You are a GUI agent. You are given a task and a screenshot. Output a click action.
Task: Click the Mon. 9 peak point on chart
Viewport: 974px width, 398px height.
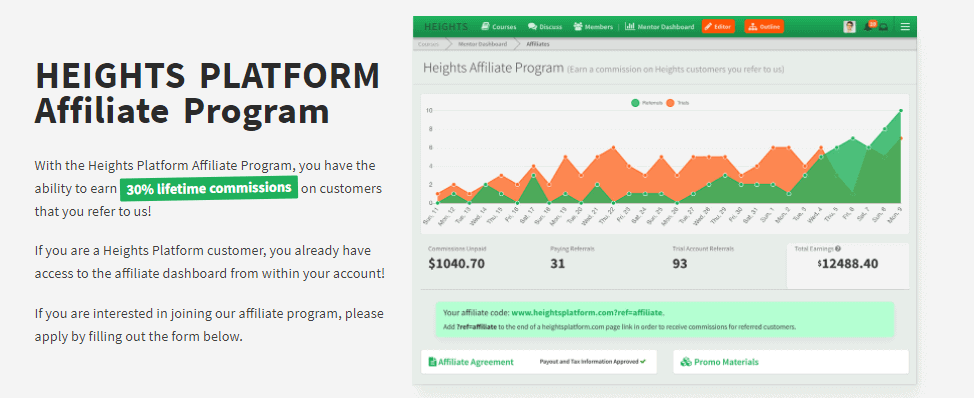(x=901, y=111)
